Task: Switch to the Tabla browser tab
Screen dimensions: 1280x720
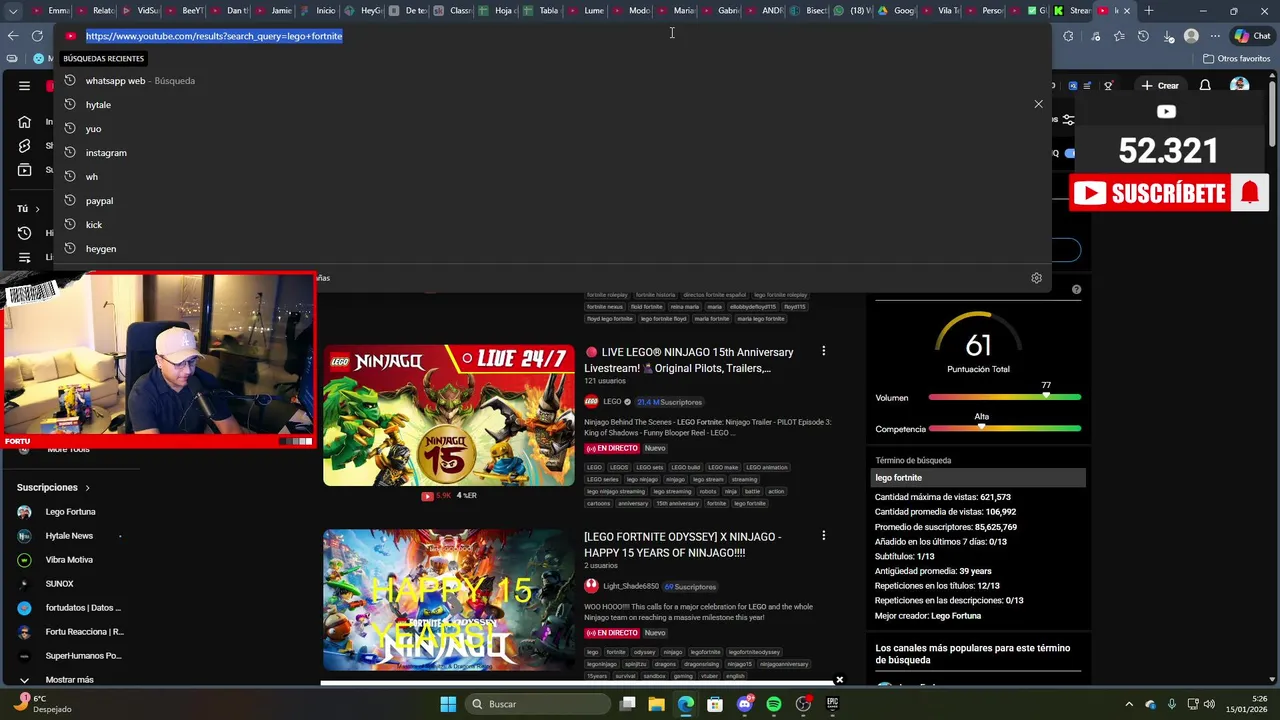Action: click(542, 11)
